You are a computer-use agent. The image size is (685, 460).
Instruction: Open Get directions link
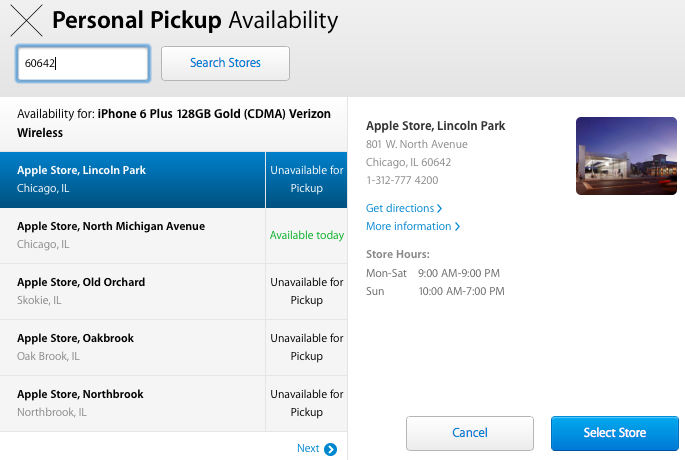(404, 208)
